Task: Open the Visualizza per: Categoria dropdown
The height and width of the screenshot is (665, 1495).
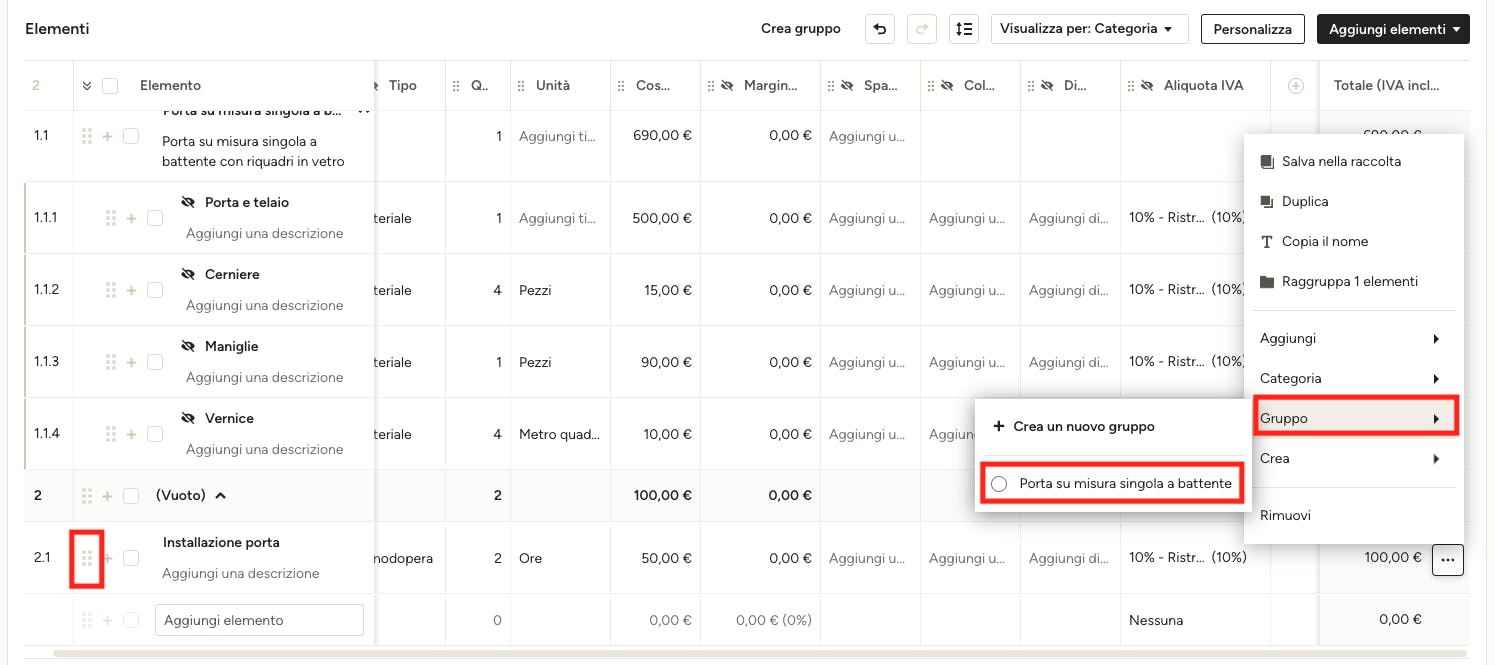Action: pyautogui.click(x=1089, y=29)
